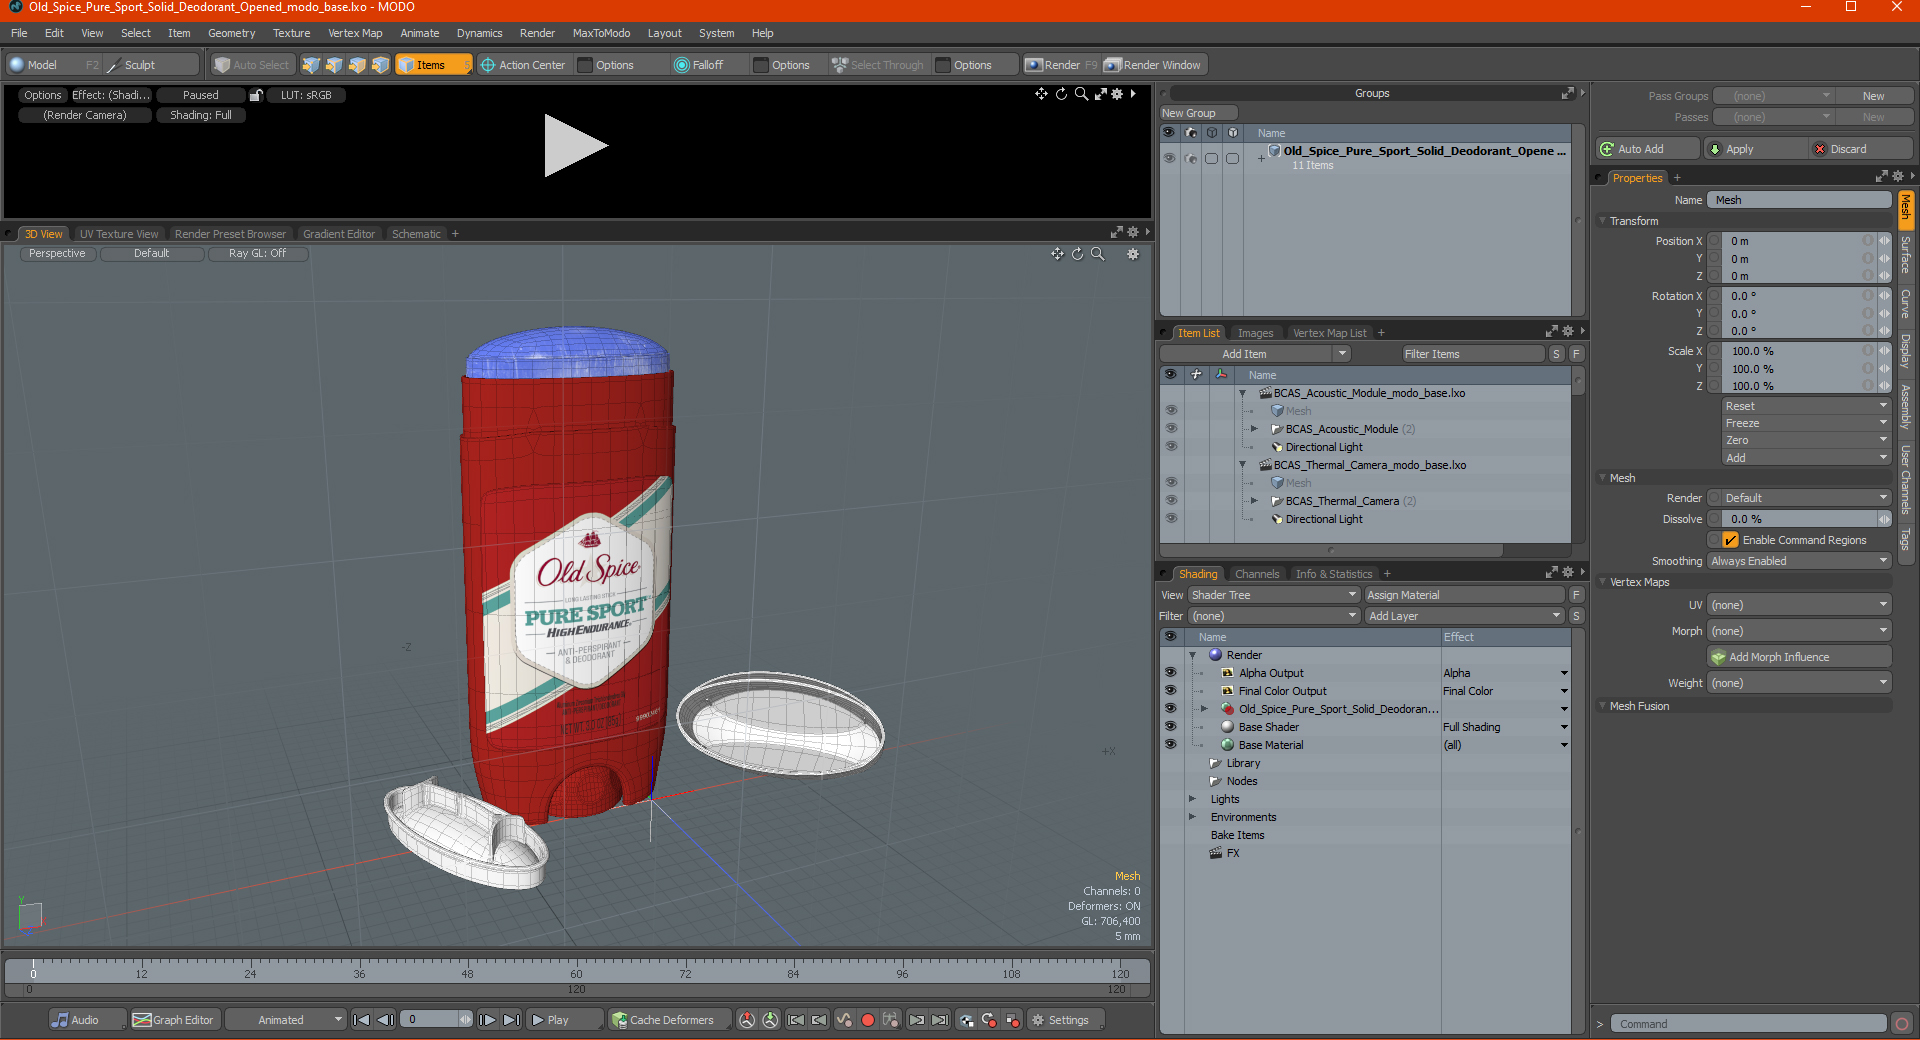Collapse the Render shader tree node
The width and height of the screenshot is (1920, 1040).
click(1192, 655)
